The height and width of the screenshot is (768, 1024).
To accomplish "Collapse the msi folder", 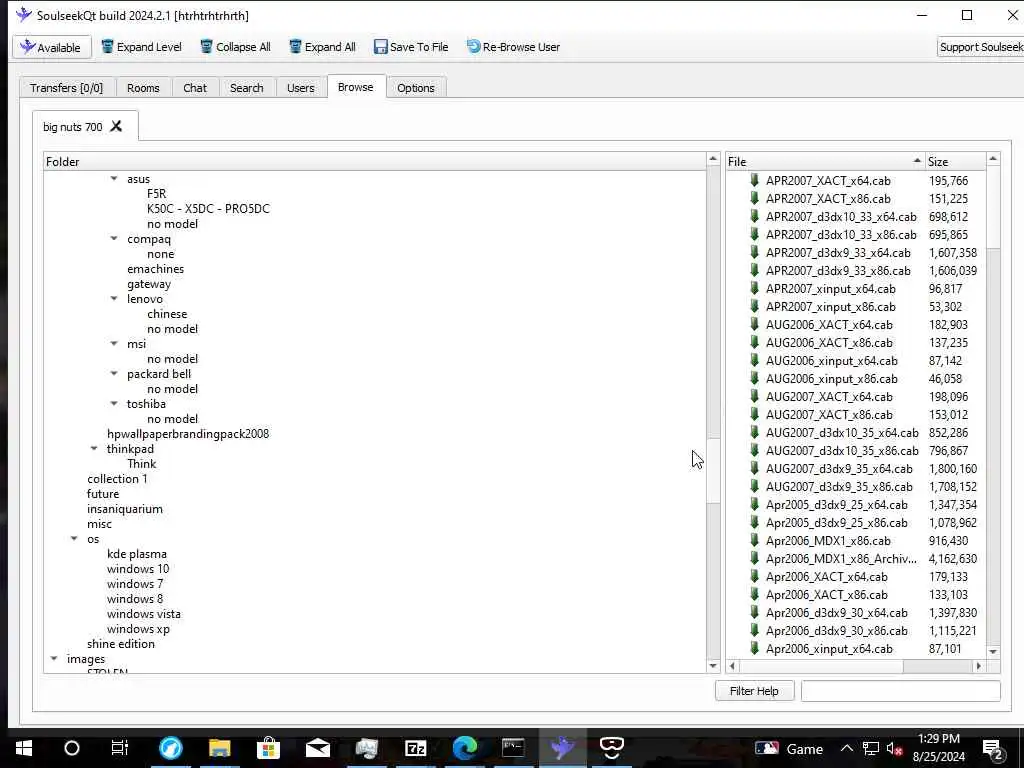I will click(114, 344).
